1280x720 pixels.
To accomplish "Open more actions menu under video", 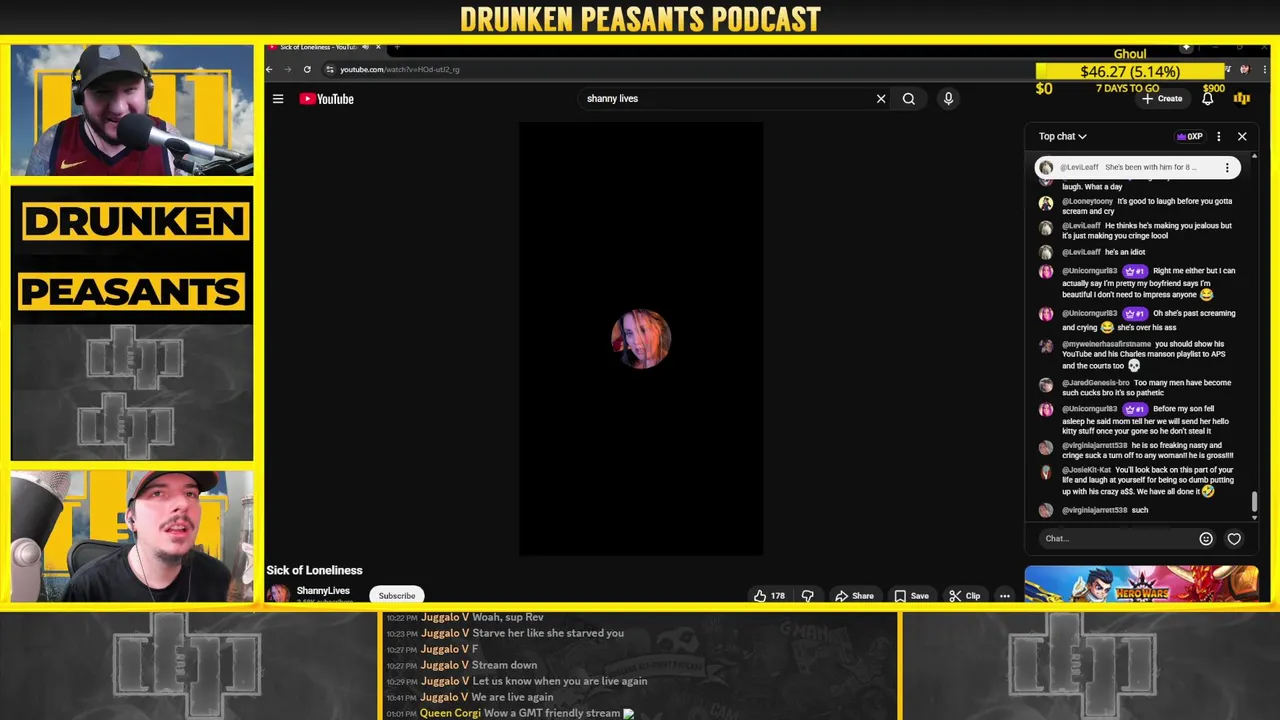I will [1004, 596].
